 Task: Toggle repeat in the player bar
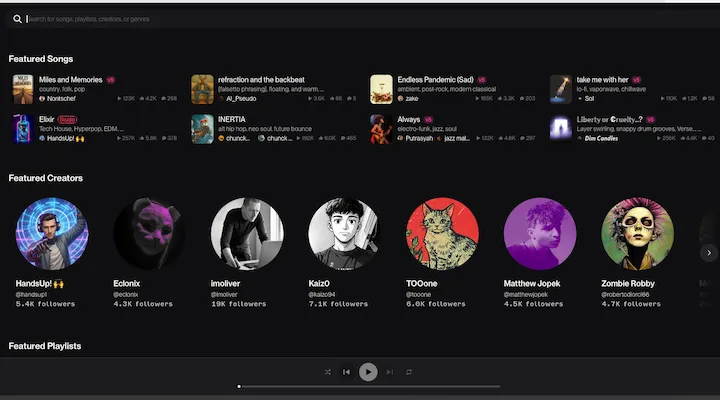(x=409, y=372)
